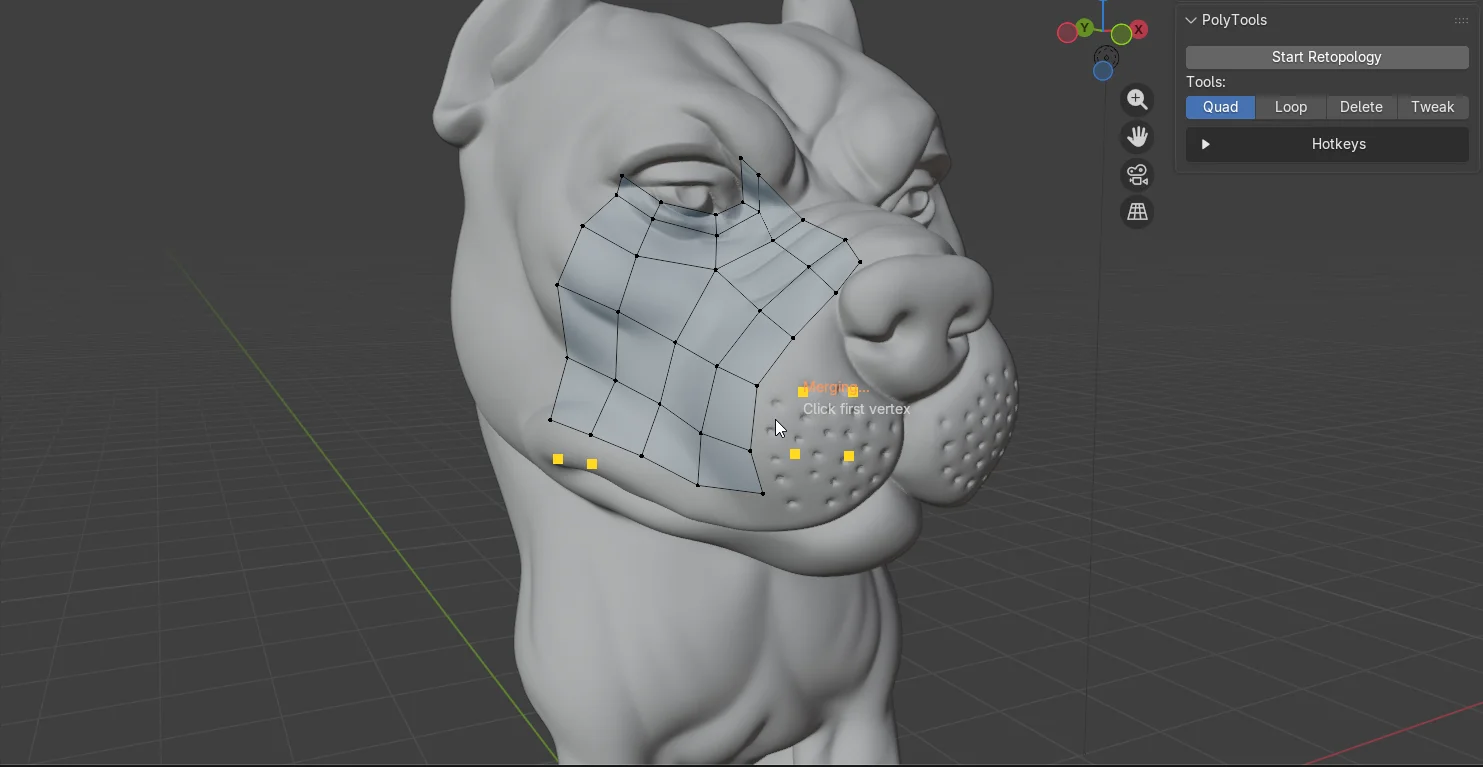The image size is (1483, 767).
Task: Enable the Delete tool
Action: coord(1361,107)
